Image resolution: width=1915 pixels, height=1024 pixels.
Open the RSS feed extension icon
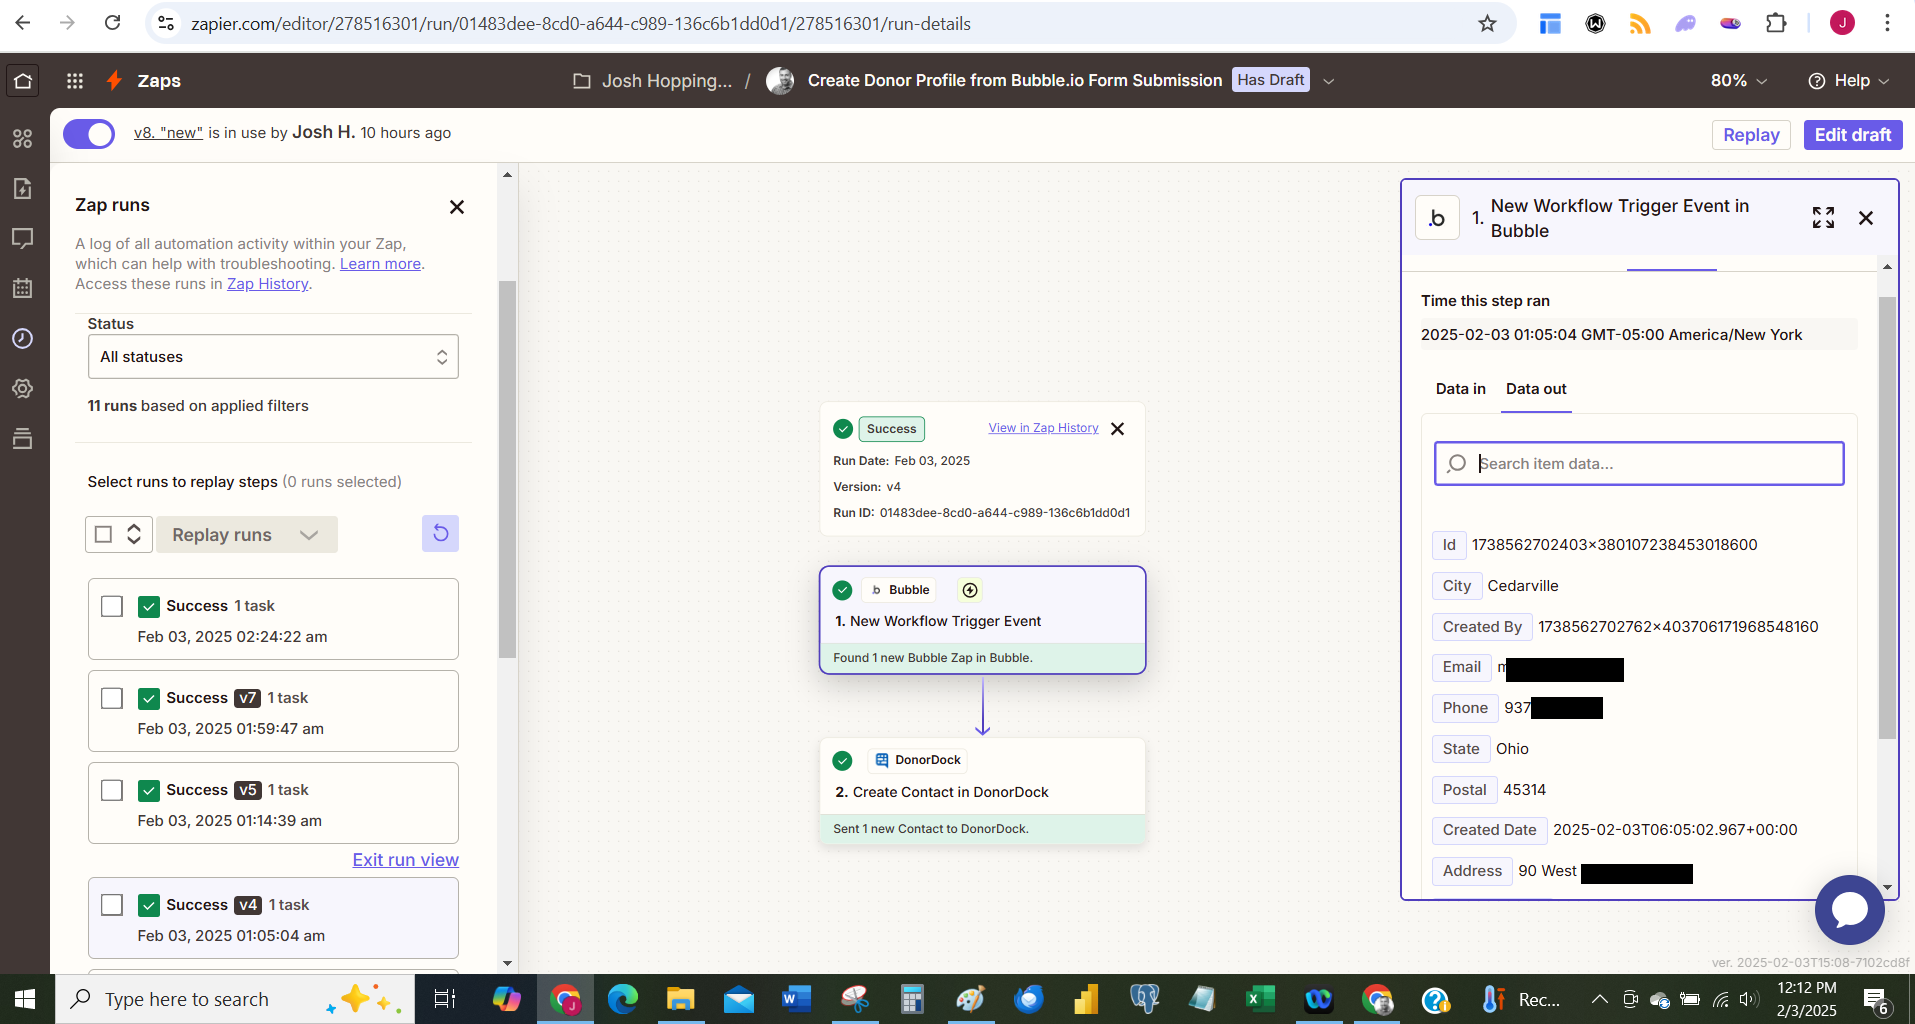(1640, 23)
